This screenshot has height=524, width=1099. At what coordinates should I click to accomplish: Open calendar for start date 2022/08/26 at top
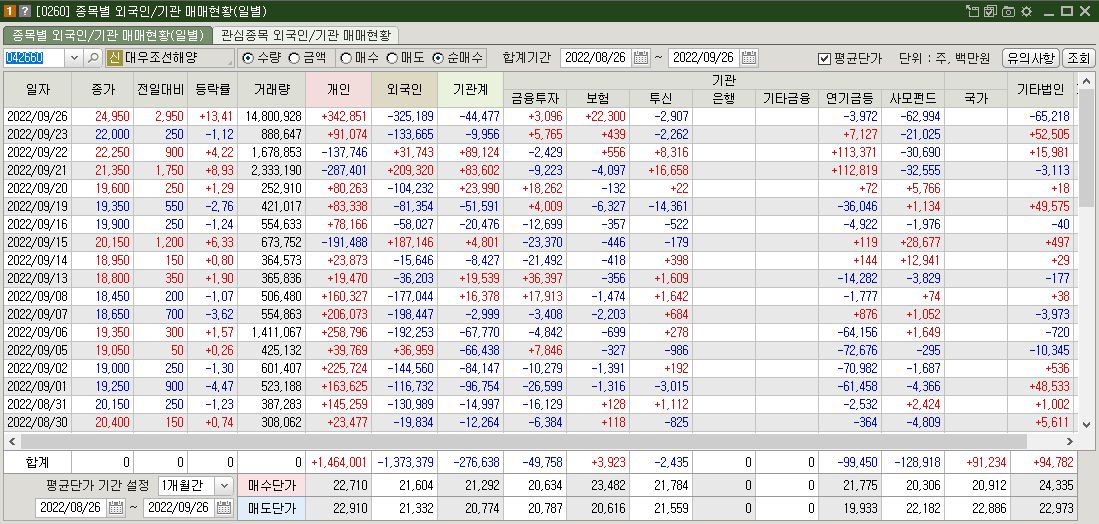coord(641,58)
